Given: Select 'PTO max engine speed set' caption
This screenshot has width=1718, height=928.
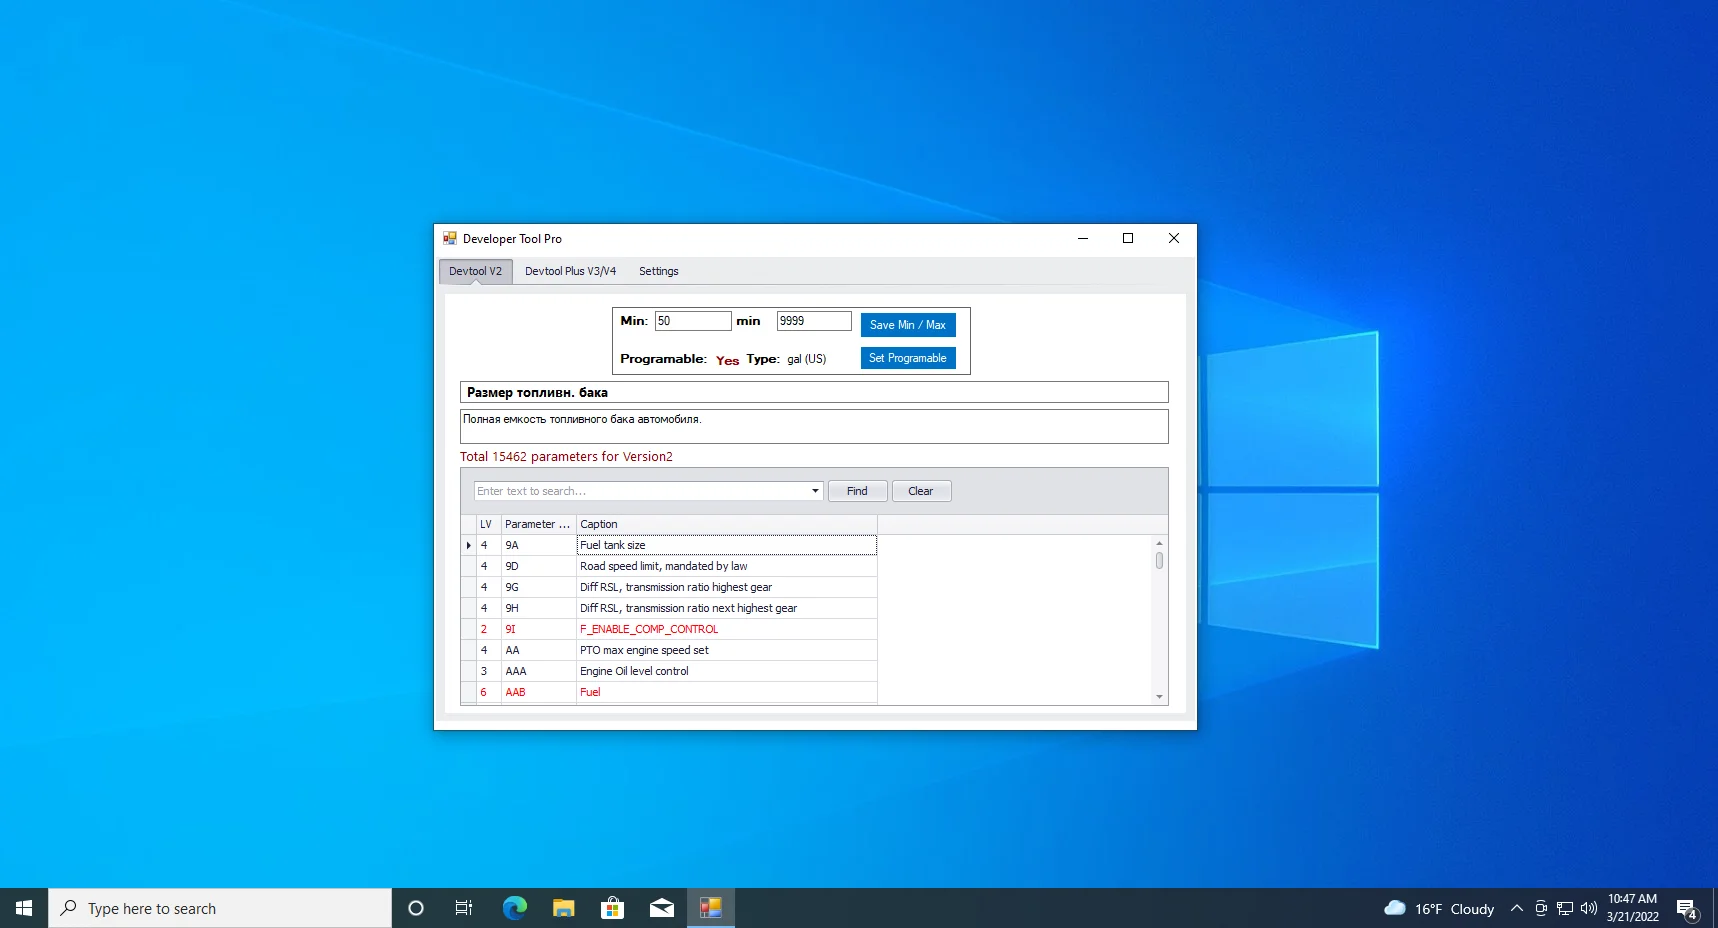Looking at the screenshot, I should click(726, 650).
